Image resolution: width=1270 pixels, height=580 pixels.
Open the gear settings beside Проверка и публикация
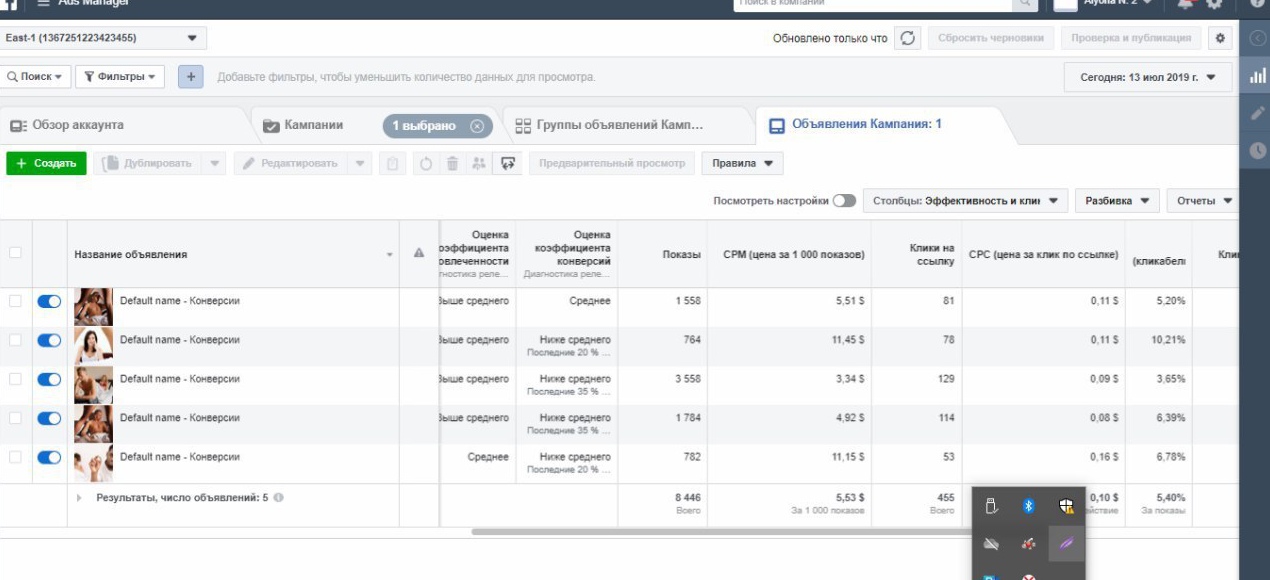1219,38
